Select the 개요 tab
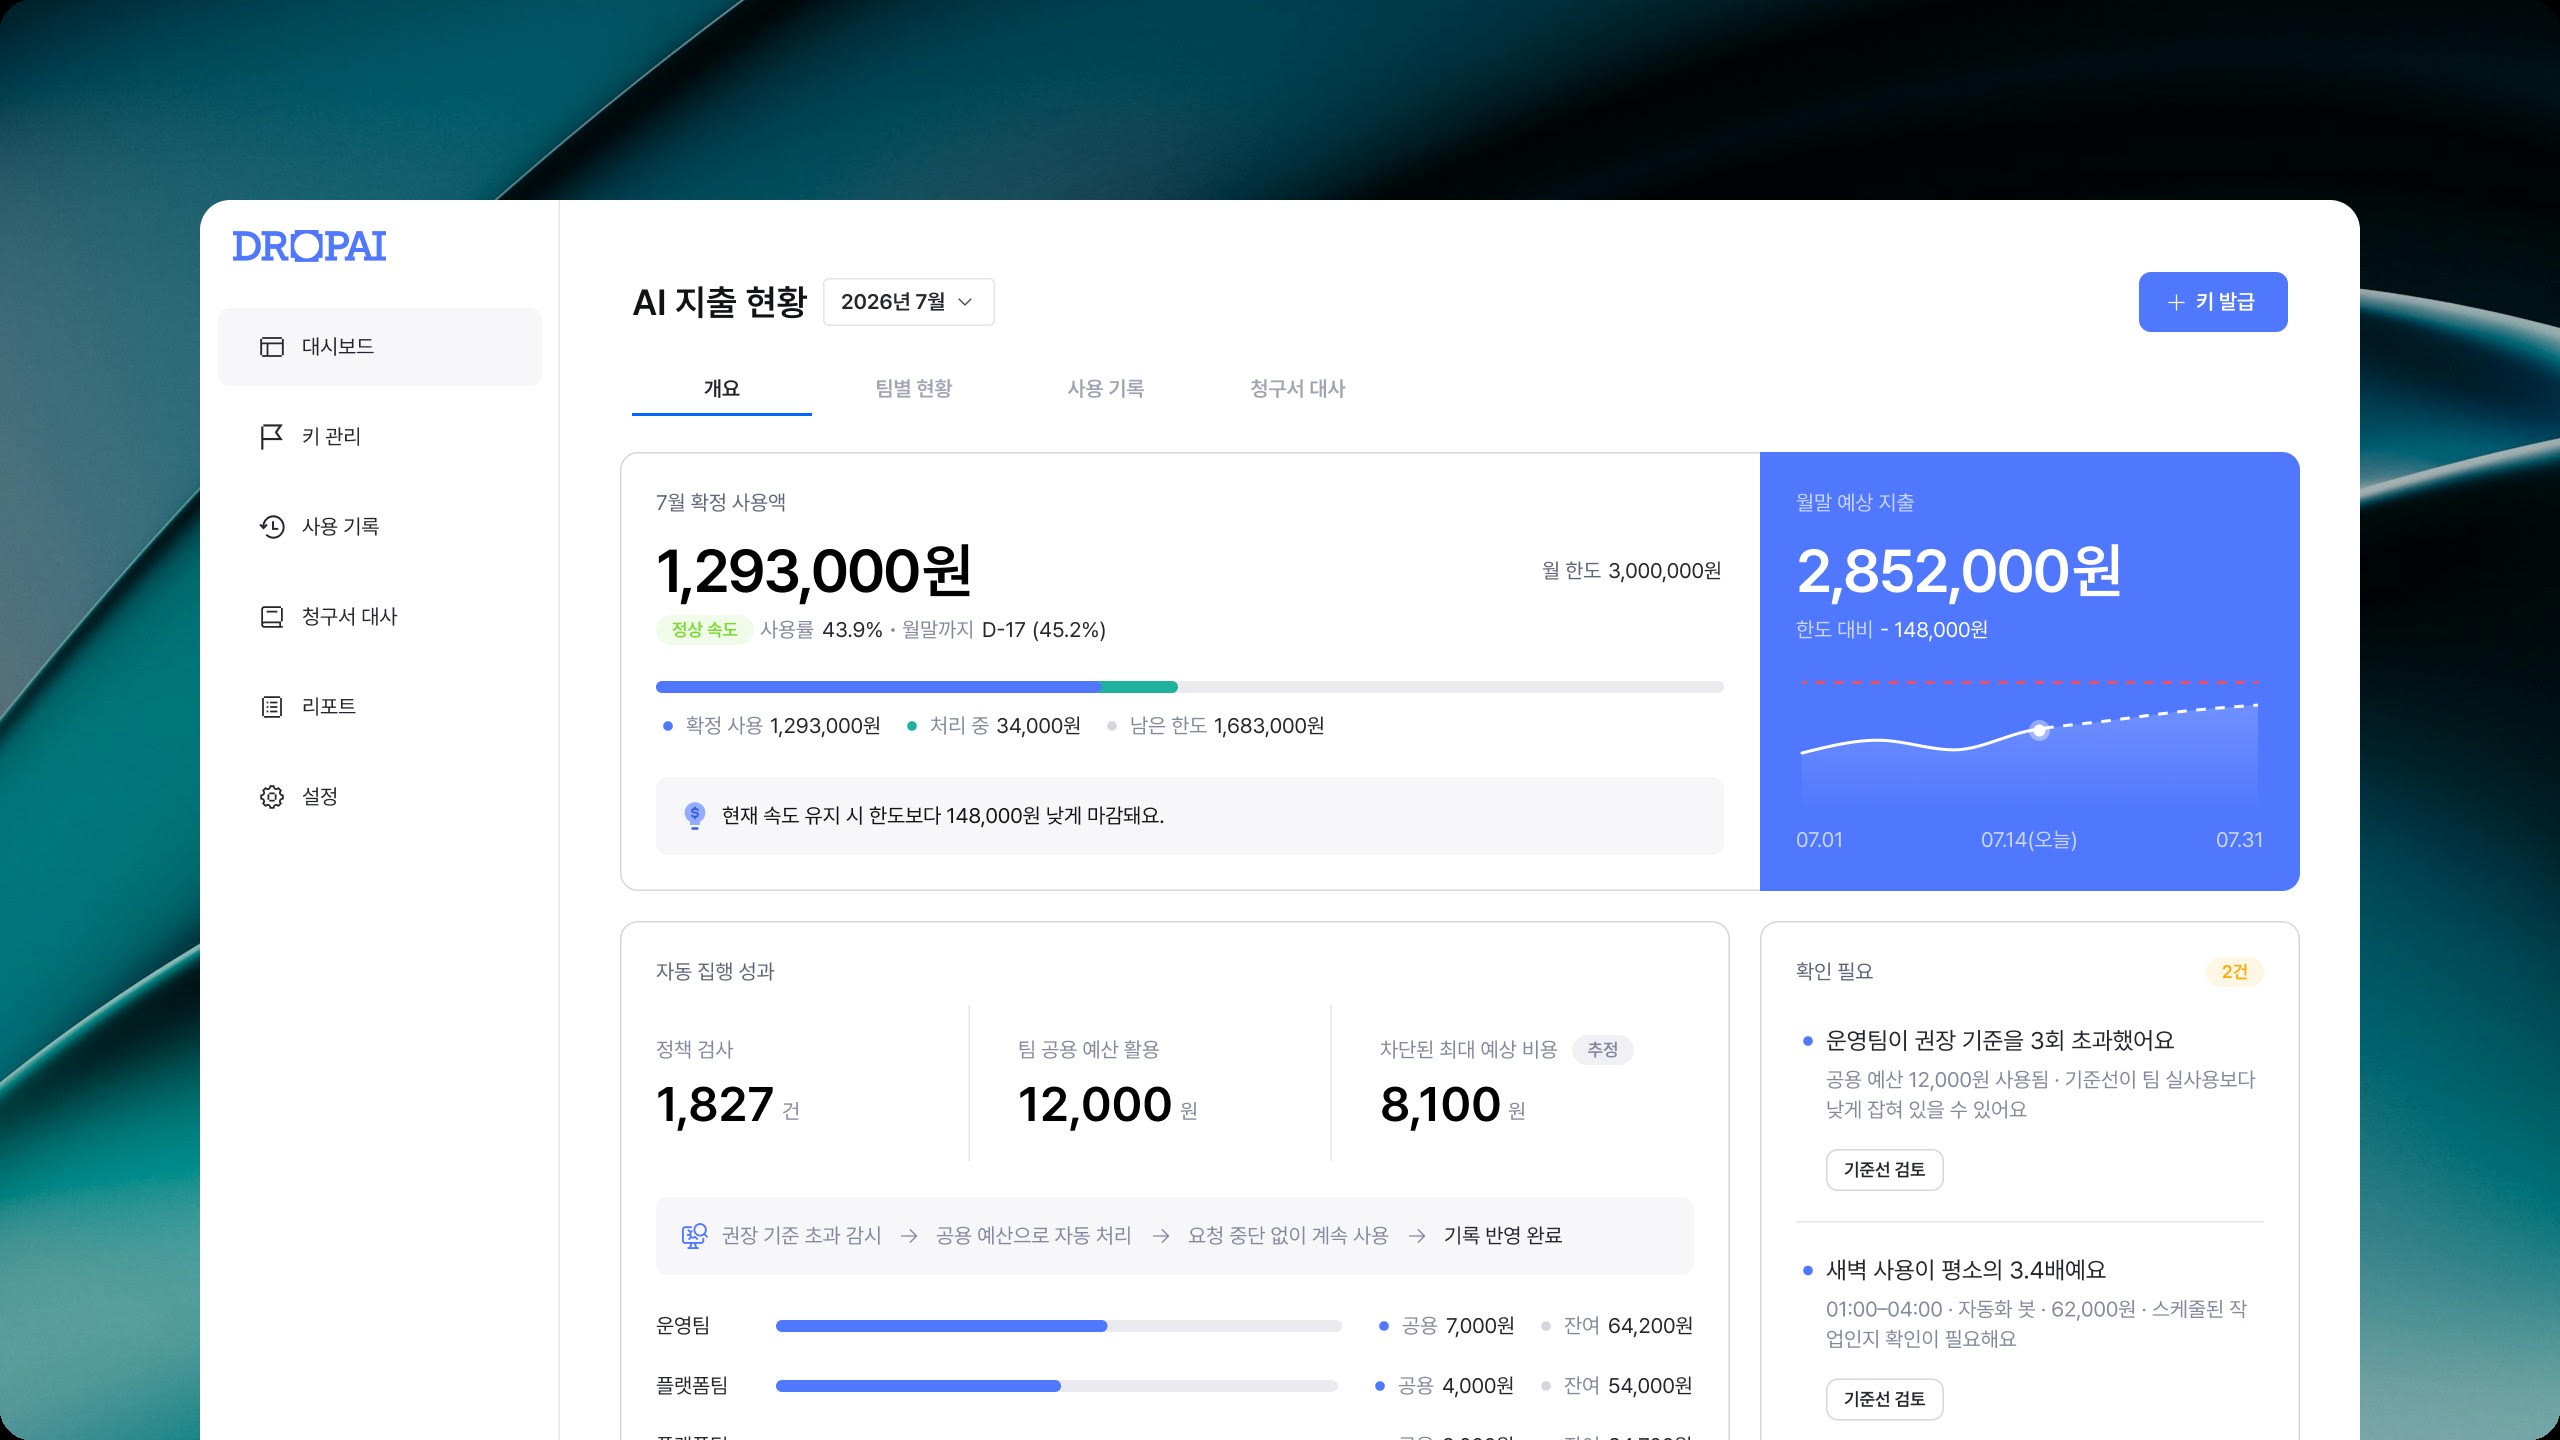Viewport: 2560px width, 1440px height. [x=722, y=389]
